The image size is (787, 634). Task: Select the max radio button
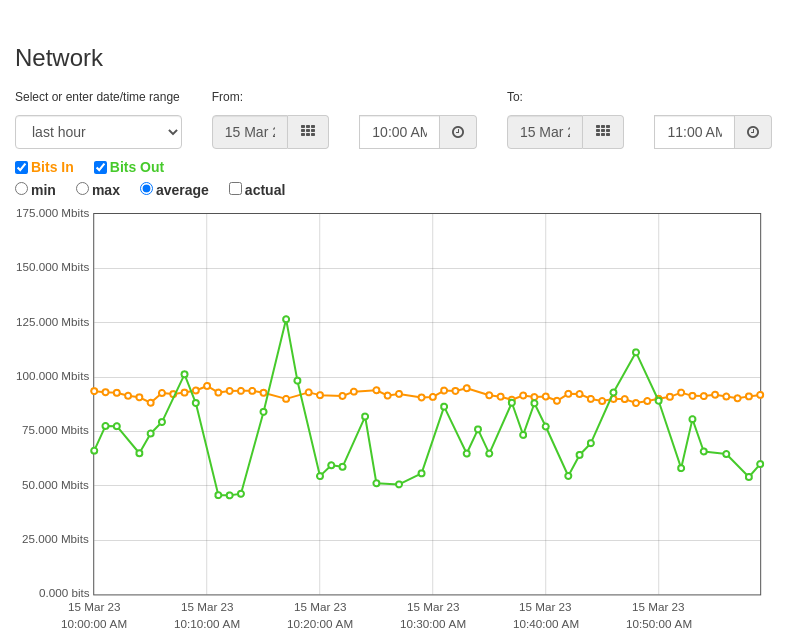click(82, 189)
